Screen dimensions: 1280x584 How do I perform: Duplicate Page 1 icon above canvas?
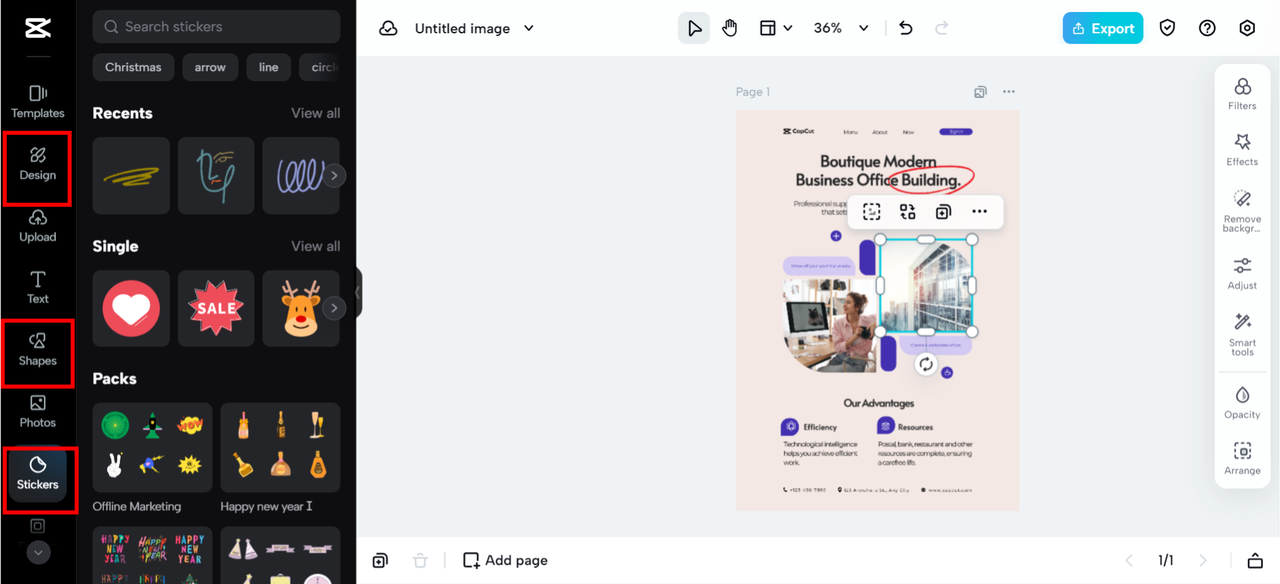pyautogui.click(x=980, y=92)
